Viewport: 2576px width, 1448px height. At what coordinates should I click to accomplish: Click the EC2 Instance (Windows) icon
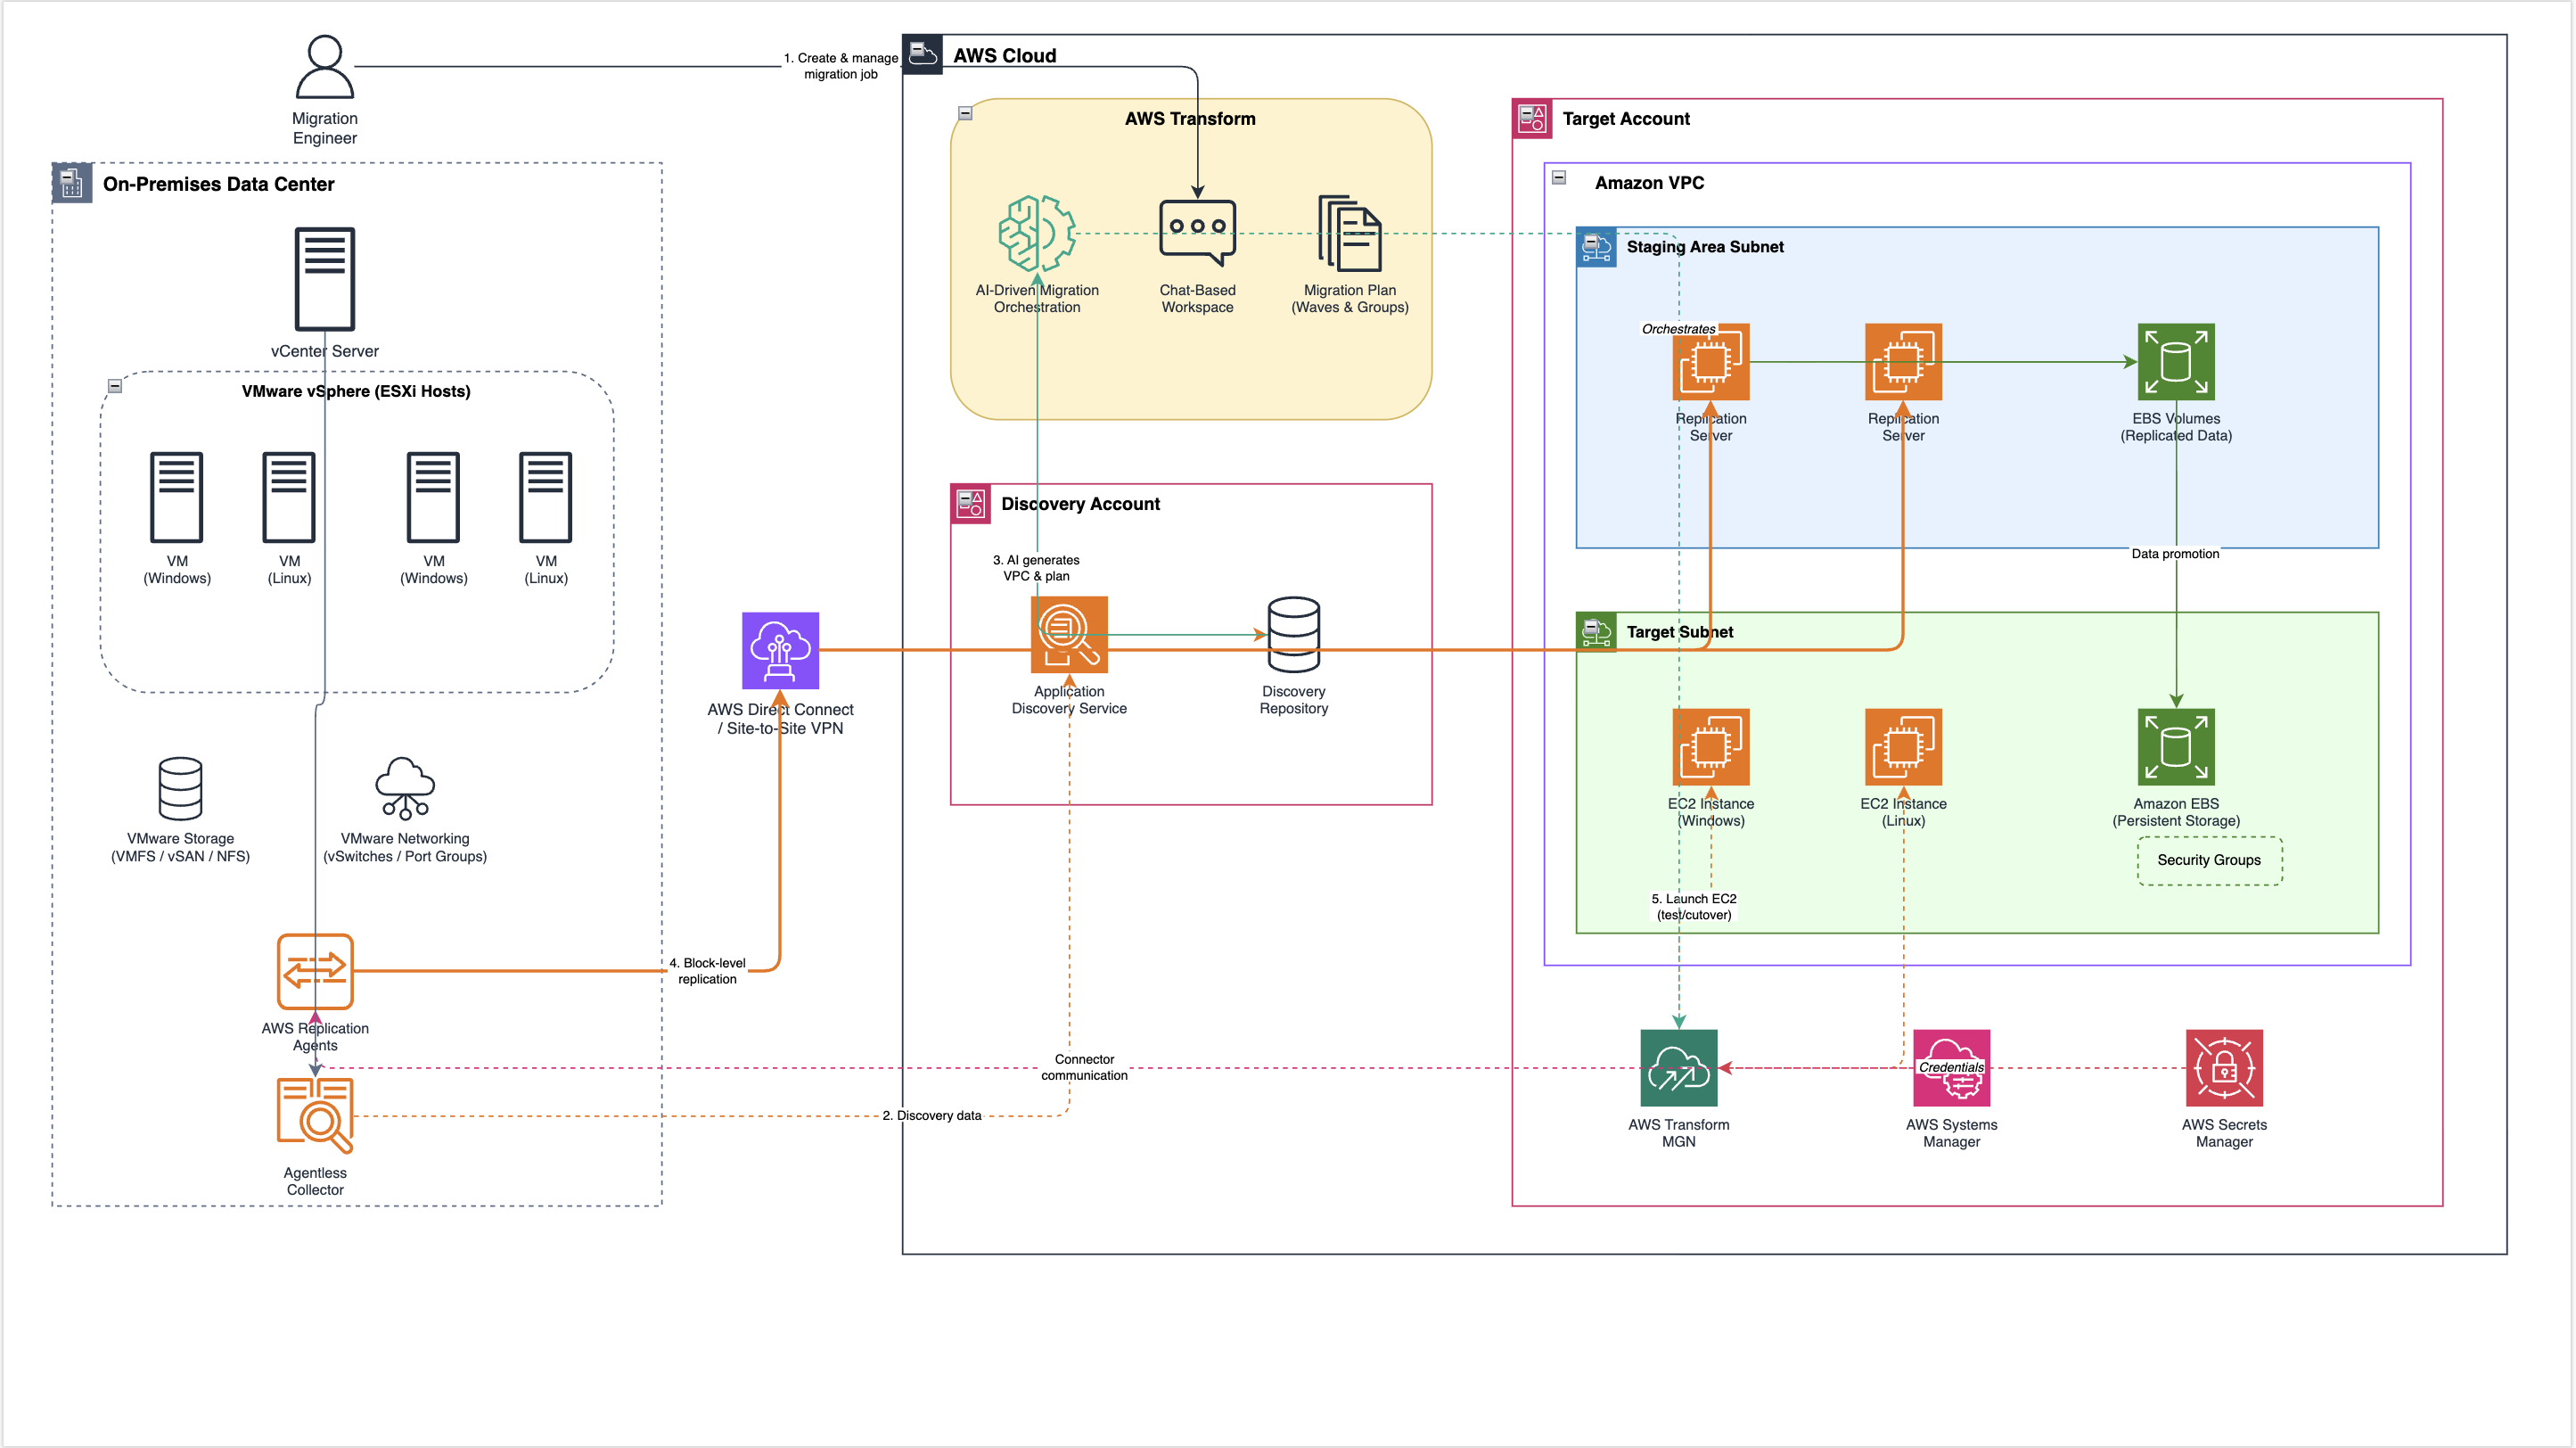1711,747
